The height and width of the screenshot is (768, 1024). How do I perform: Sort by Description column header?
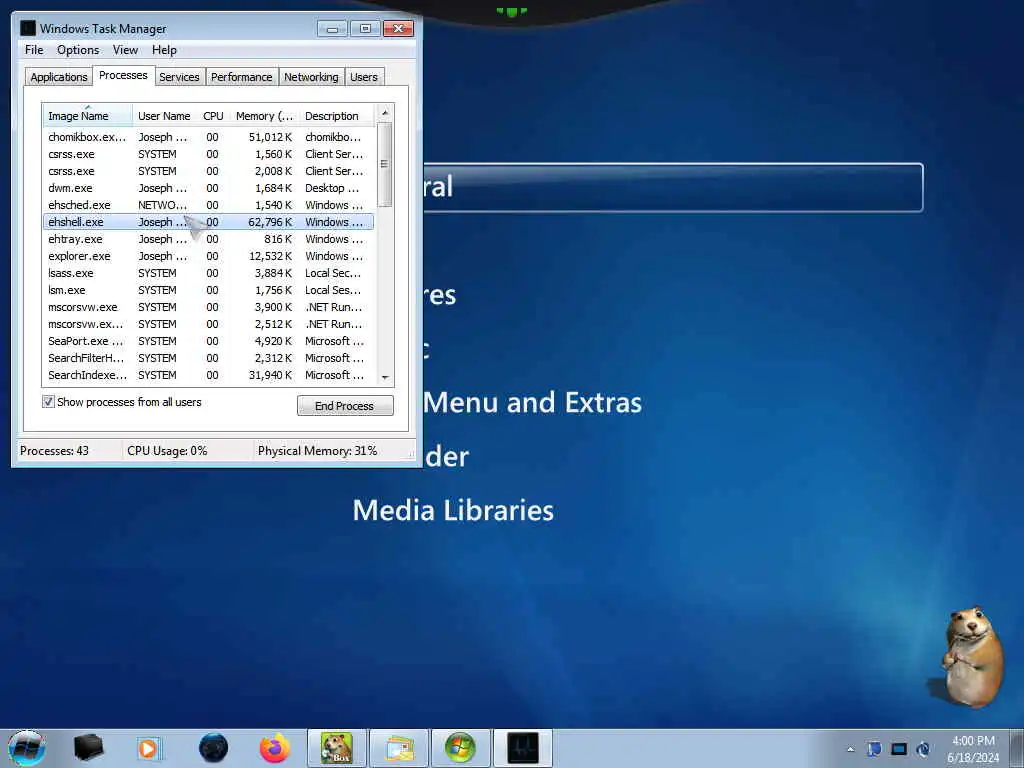(x=337, y=116)
